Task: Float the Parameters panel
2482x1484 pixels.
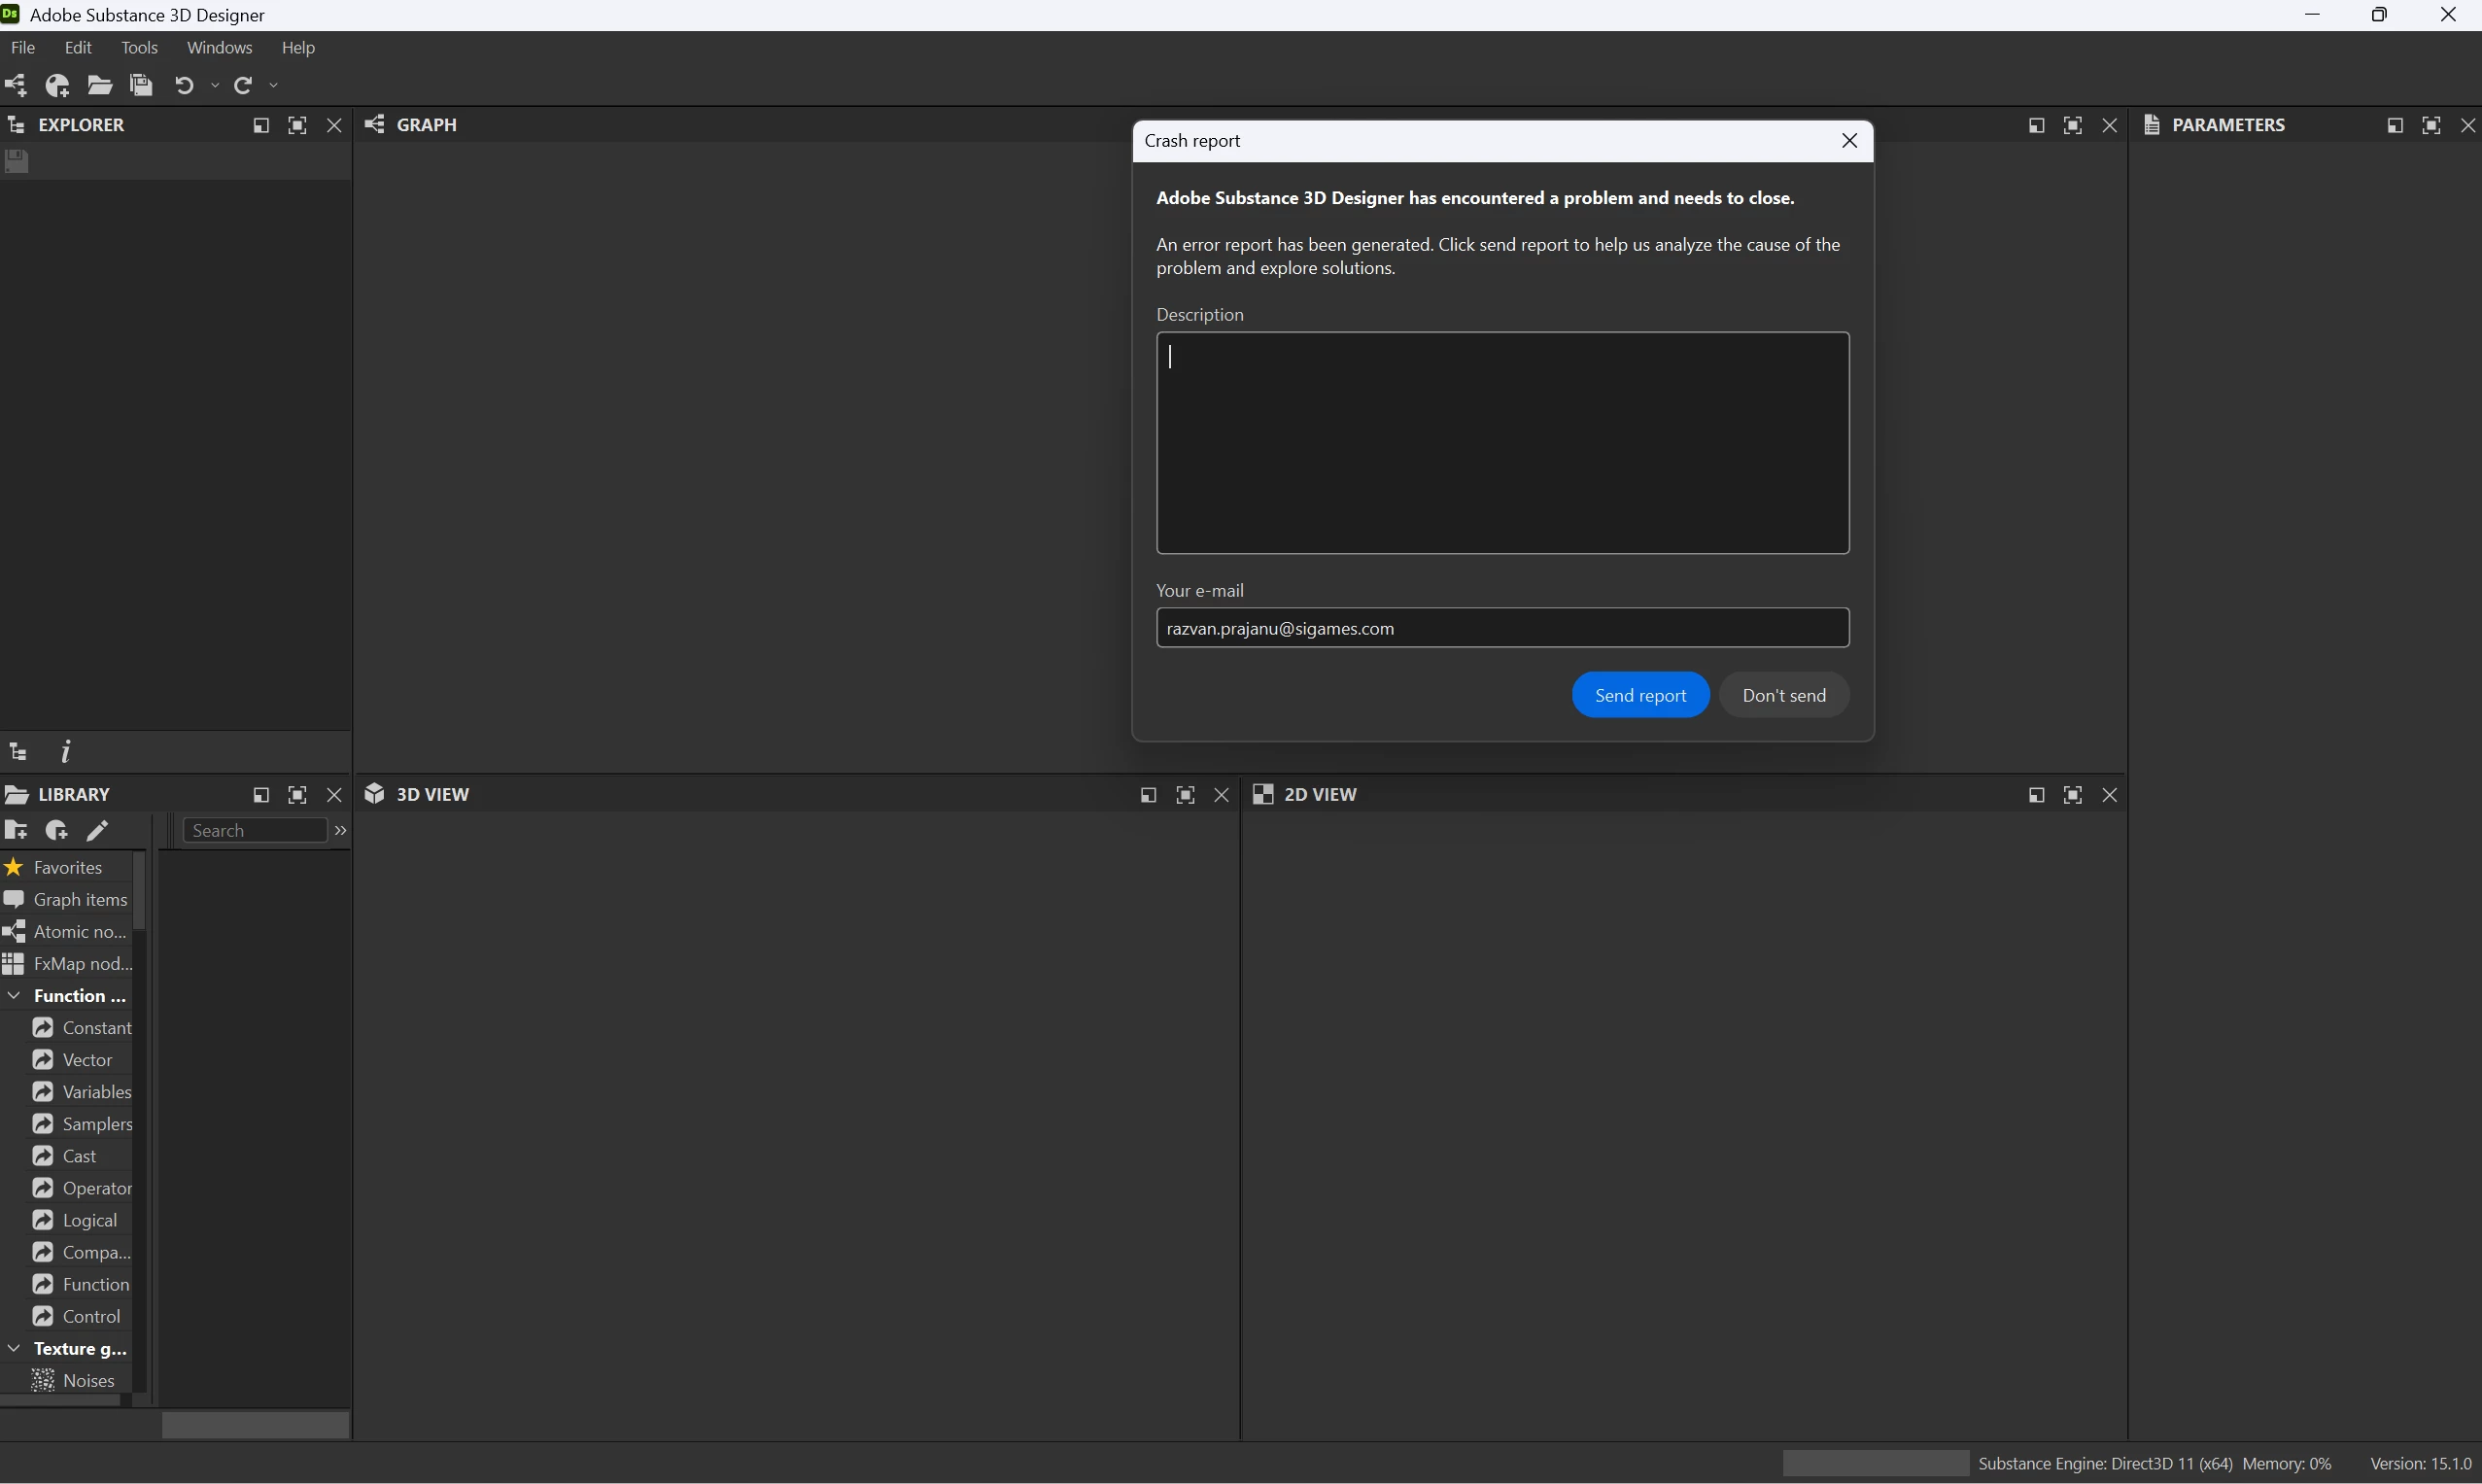Action: [x=2395, y=125]
